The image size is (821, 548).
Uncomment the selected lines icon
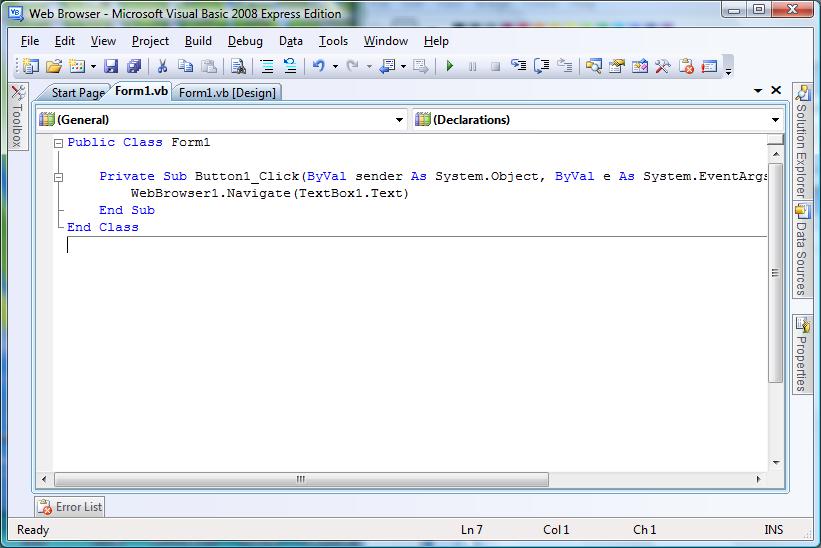click(290, 66)
